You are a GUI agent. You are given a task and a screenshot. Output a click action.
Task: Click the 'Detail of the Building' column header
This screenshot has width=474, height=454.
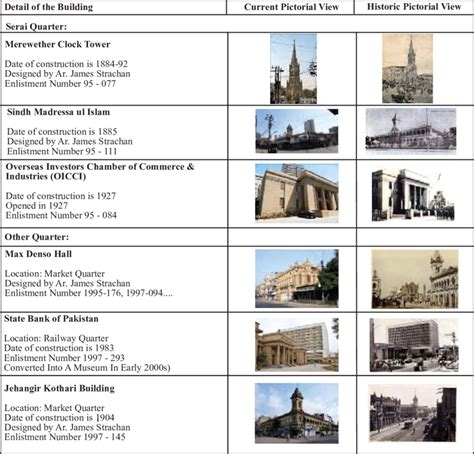(49, 7)
